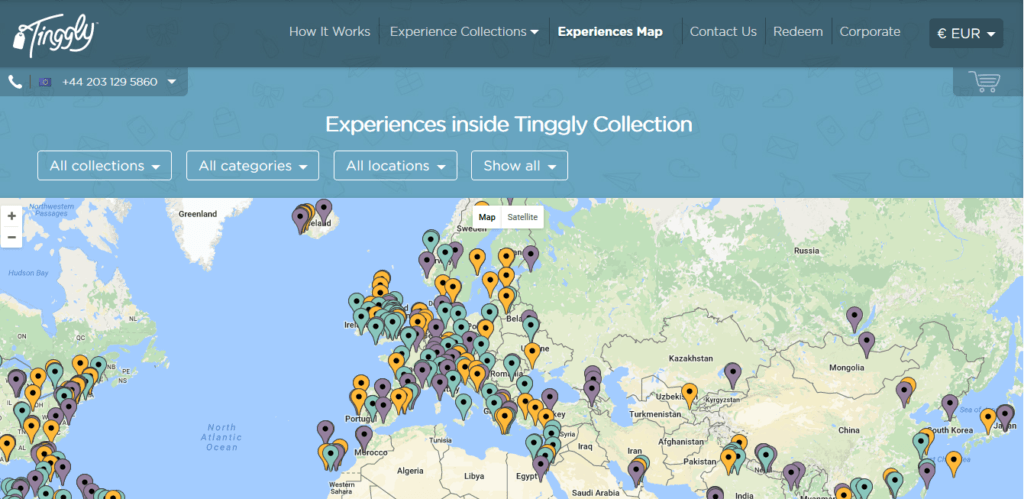Click the purple pin in Kazakhstan
The height and width of the screenshot is (499, 1024).
(733, 375)
